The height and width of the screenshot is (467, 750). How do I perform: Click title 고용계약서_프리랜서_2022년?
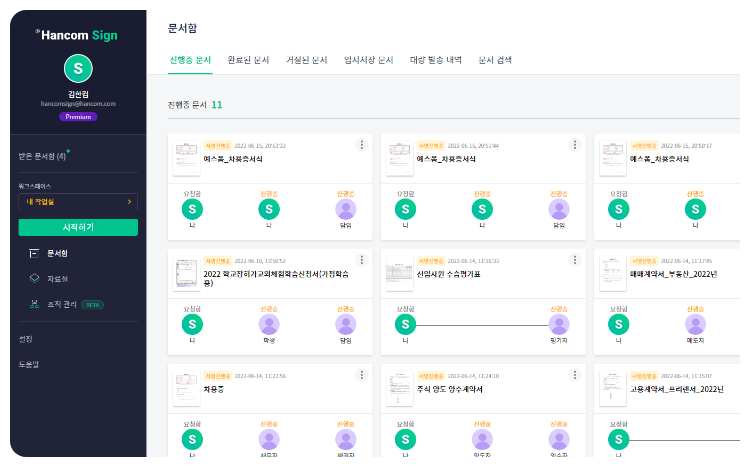pos(676,389)
